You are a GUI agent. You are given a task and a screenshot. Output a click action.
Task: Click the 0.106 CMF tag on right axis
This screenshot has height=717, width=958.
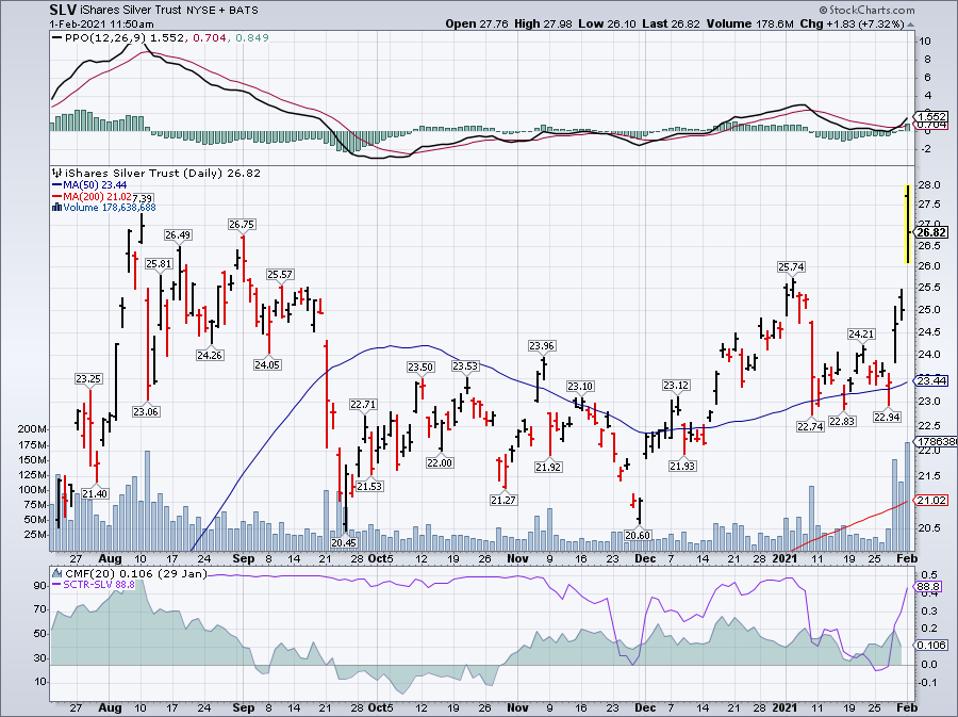(931, 645)
